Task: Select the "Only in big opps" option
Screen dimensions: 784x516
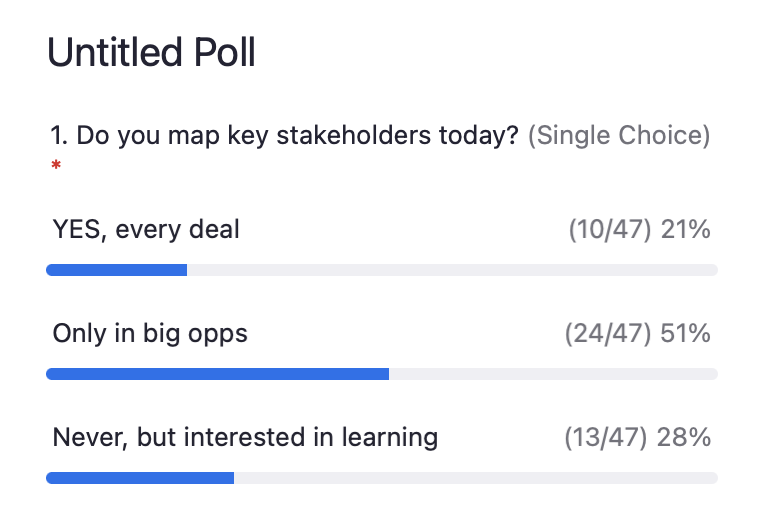Action: tap(150, 333)
